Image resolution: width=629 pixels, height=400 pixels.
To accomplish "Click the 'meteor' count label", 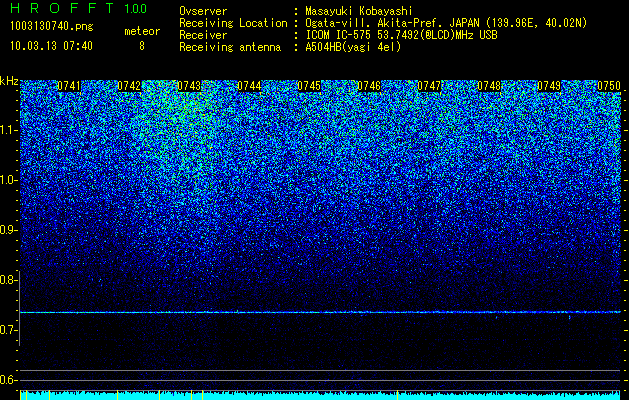I will click(x=142, y=31).
